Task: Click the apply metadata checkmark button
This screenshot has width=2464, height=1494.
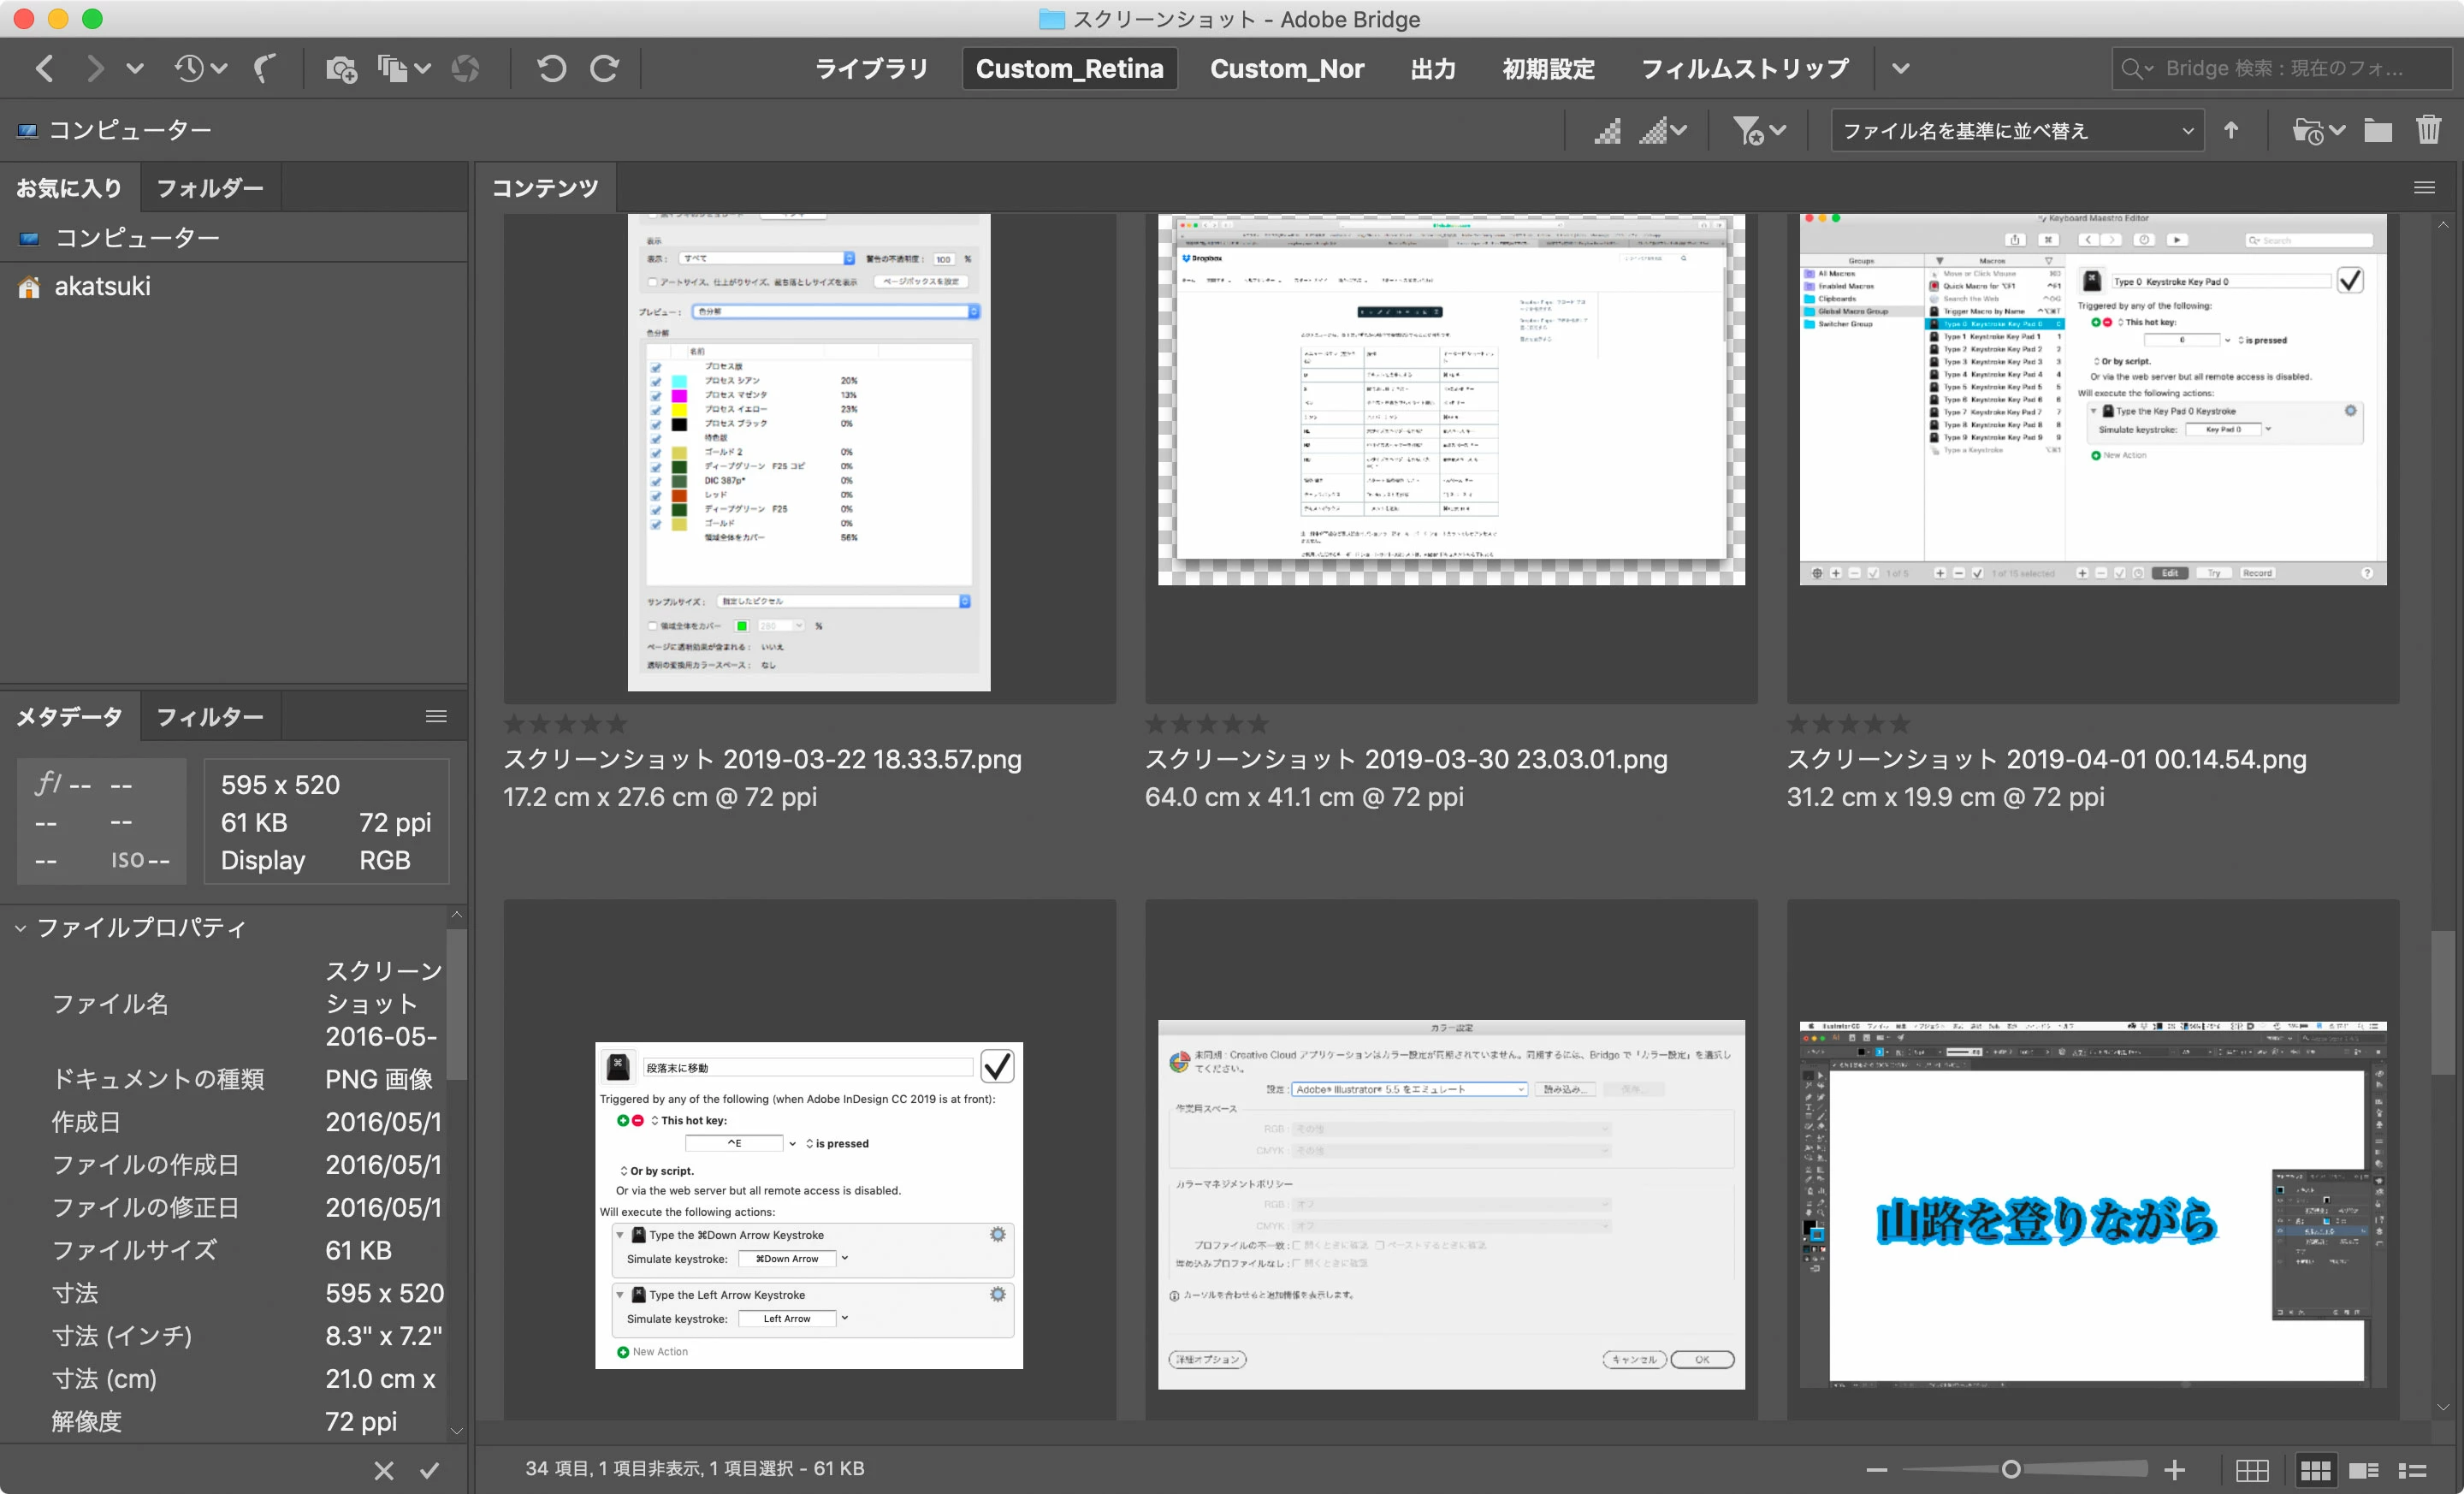Action: (x=429, y=1470)
